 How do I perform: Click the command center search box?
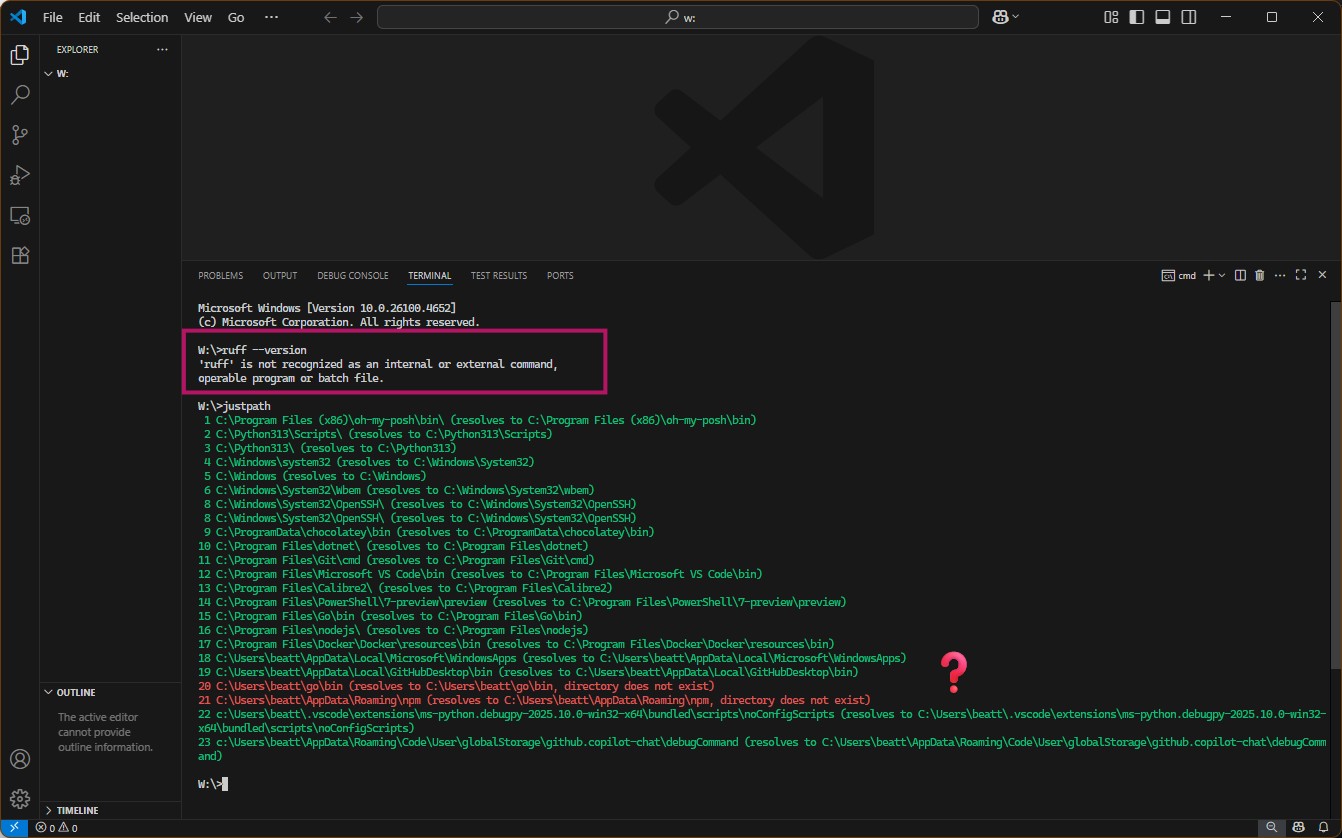point(678,17)
